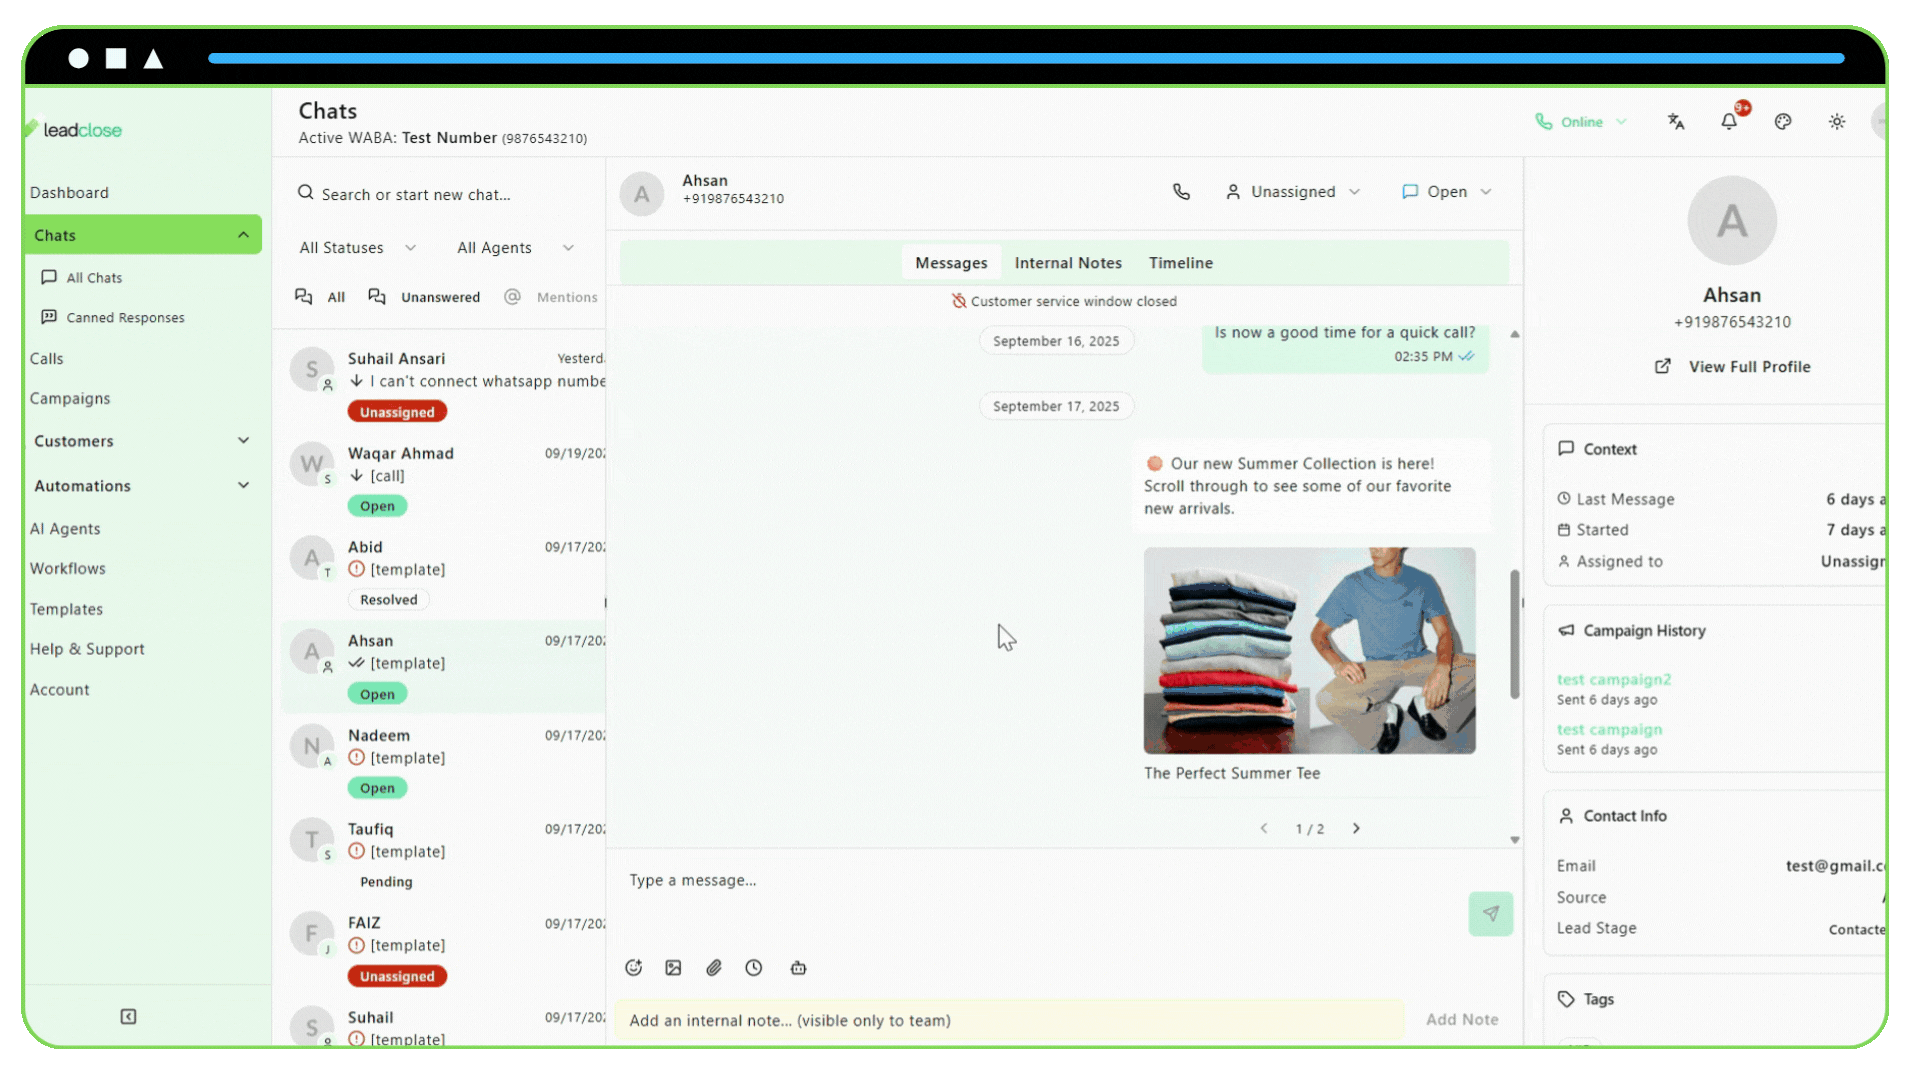This screenshot has width=1920, height=1080.
Task: Open All Chats in sidebar
Action: (x=81, y=278)
